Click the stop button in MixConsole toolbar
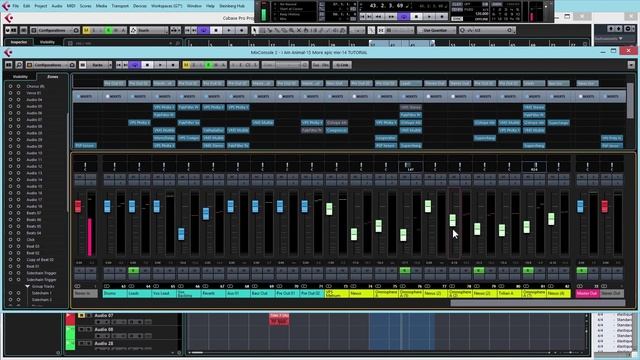 tap(147, 65)
